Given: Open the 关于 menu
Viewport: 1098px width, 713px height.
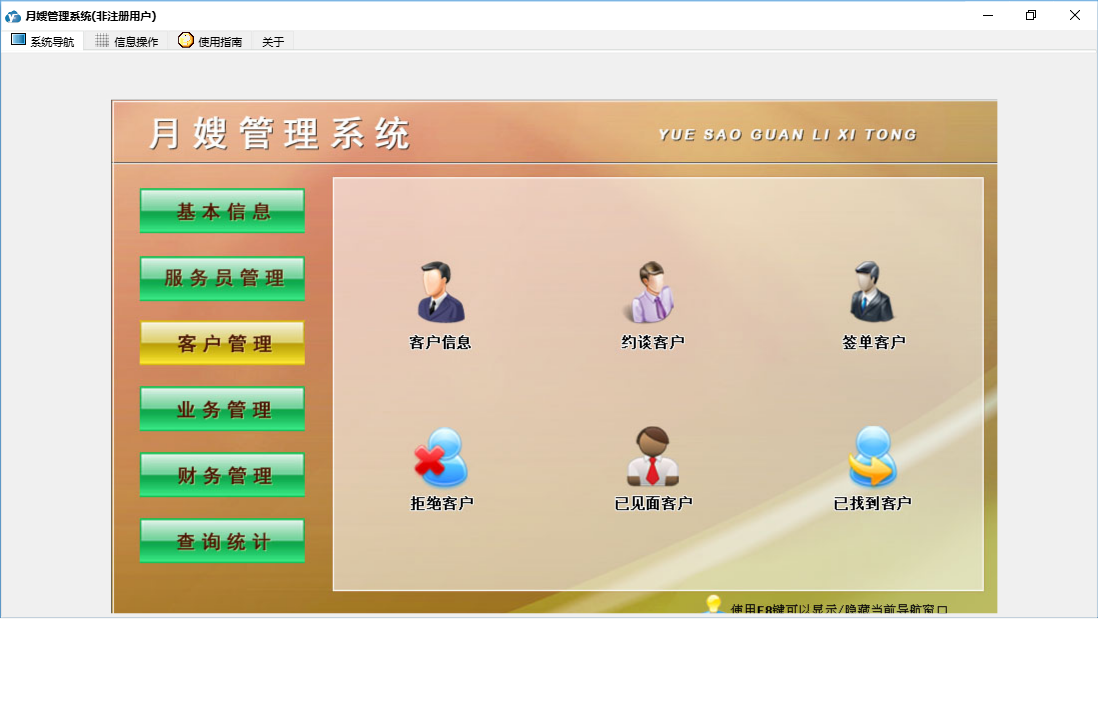Looking at the screenshot, I should point(272,42).
